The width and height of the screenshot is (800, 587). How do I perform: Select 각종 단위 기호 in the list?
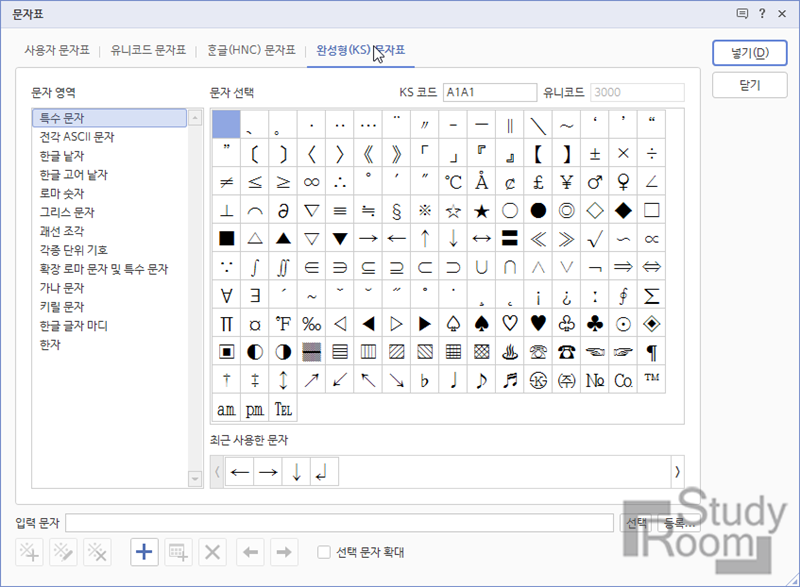(110, 250)
